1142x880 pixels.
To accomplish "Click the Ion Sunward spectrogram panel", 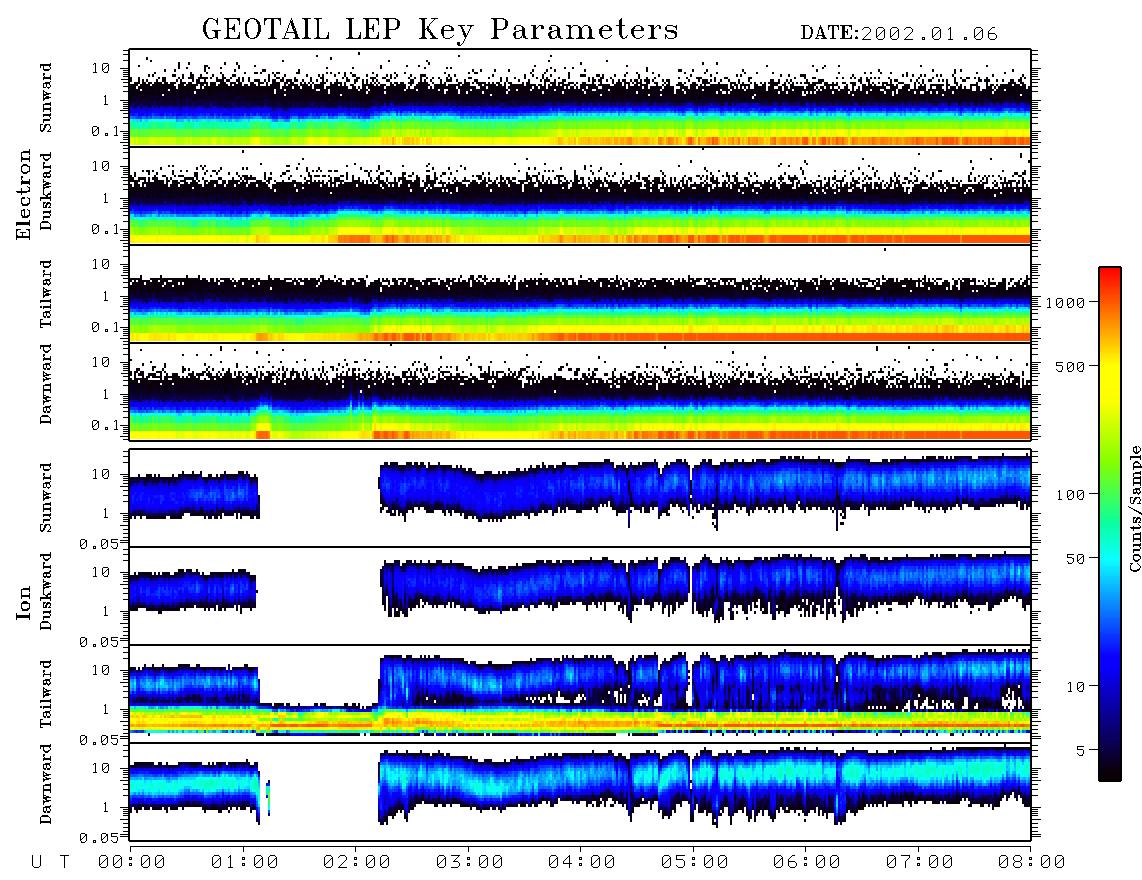I will tap(580, 498).
